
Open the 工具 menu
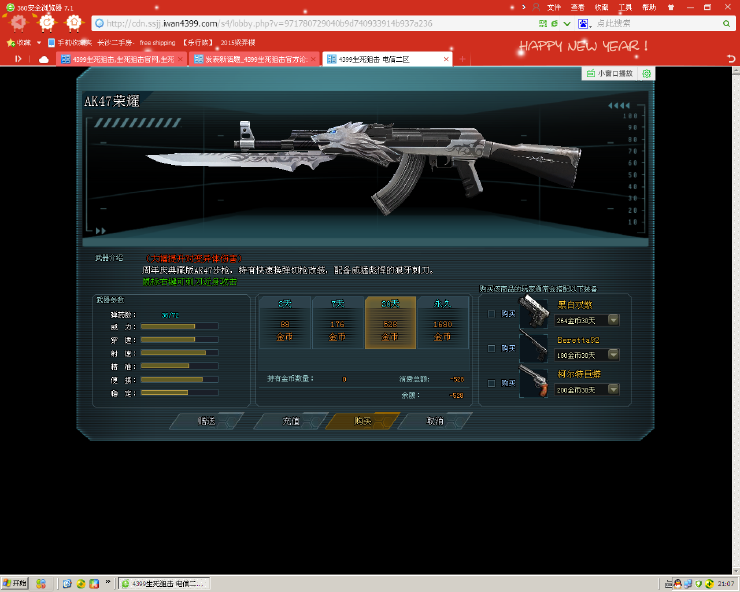coord(625,7)
